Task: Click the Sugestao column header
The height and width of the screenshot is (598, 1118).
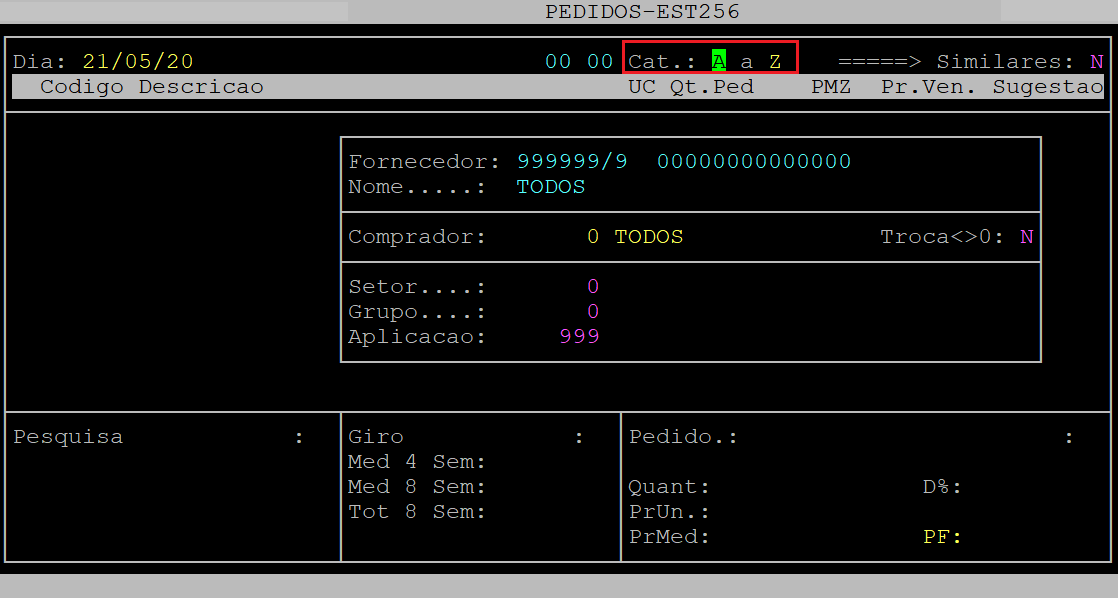Action: (1047, 87)
